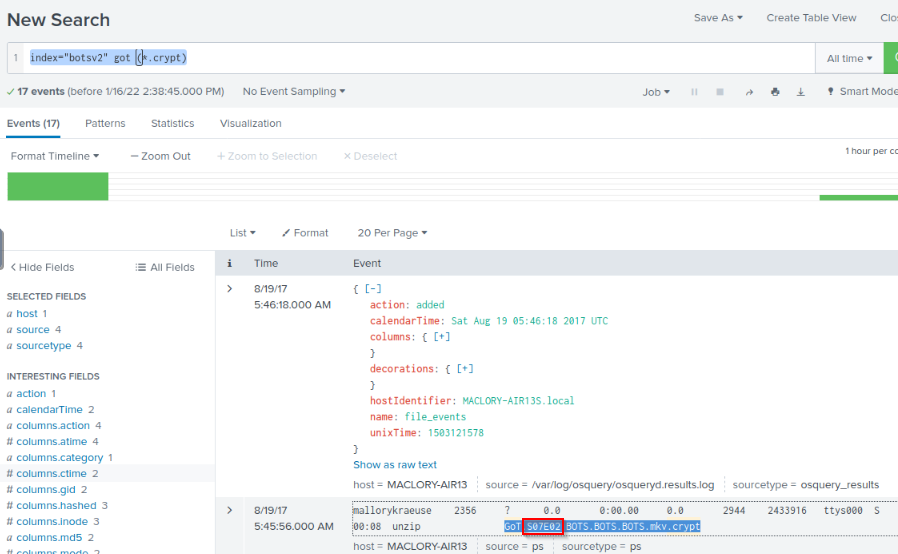This screenshot has height=554, width=898.
Task: Print the search results
Action: coord(775,92)
